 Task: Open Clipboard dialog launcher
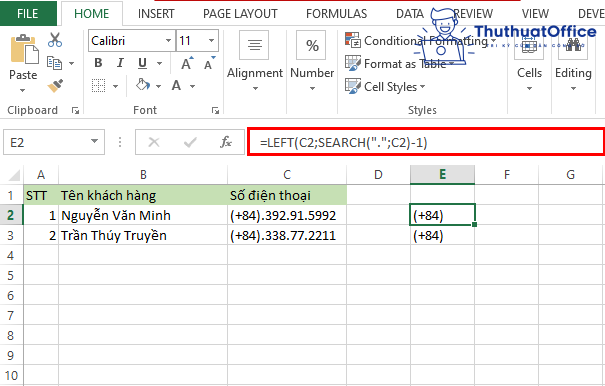coord(75,111)
